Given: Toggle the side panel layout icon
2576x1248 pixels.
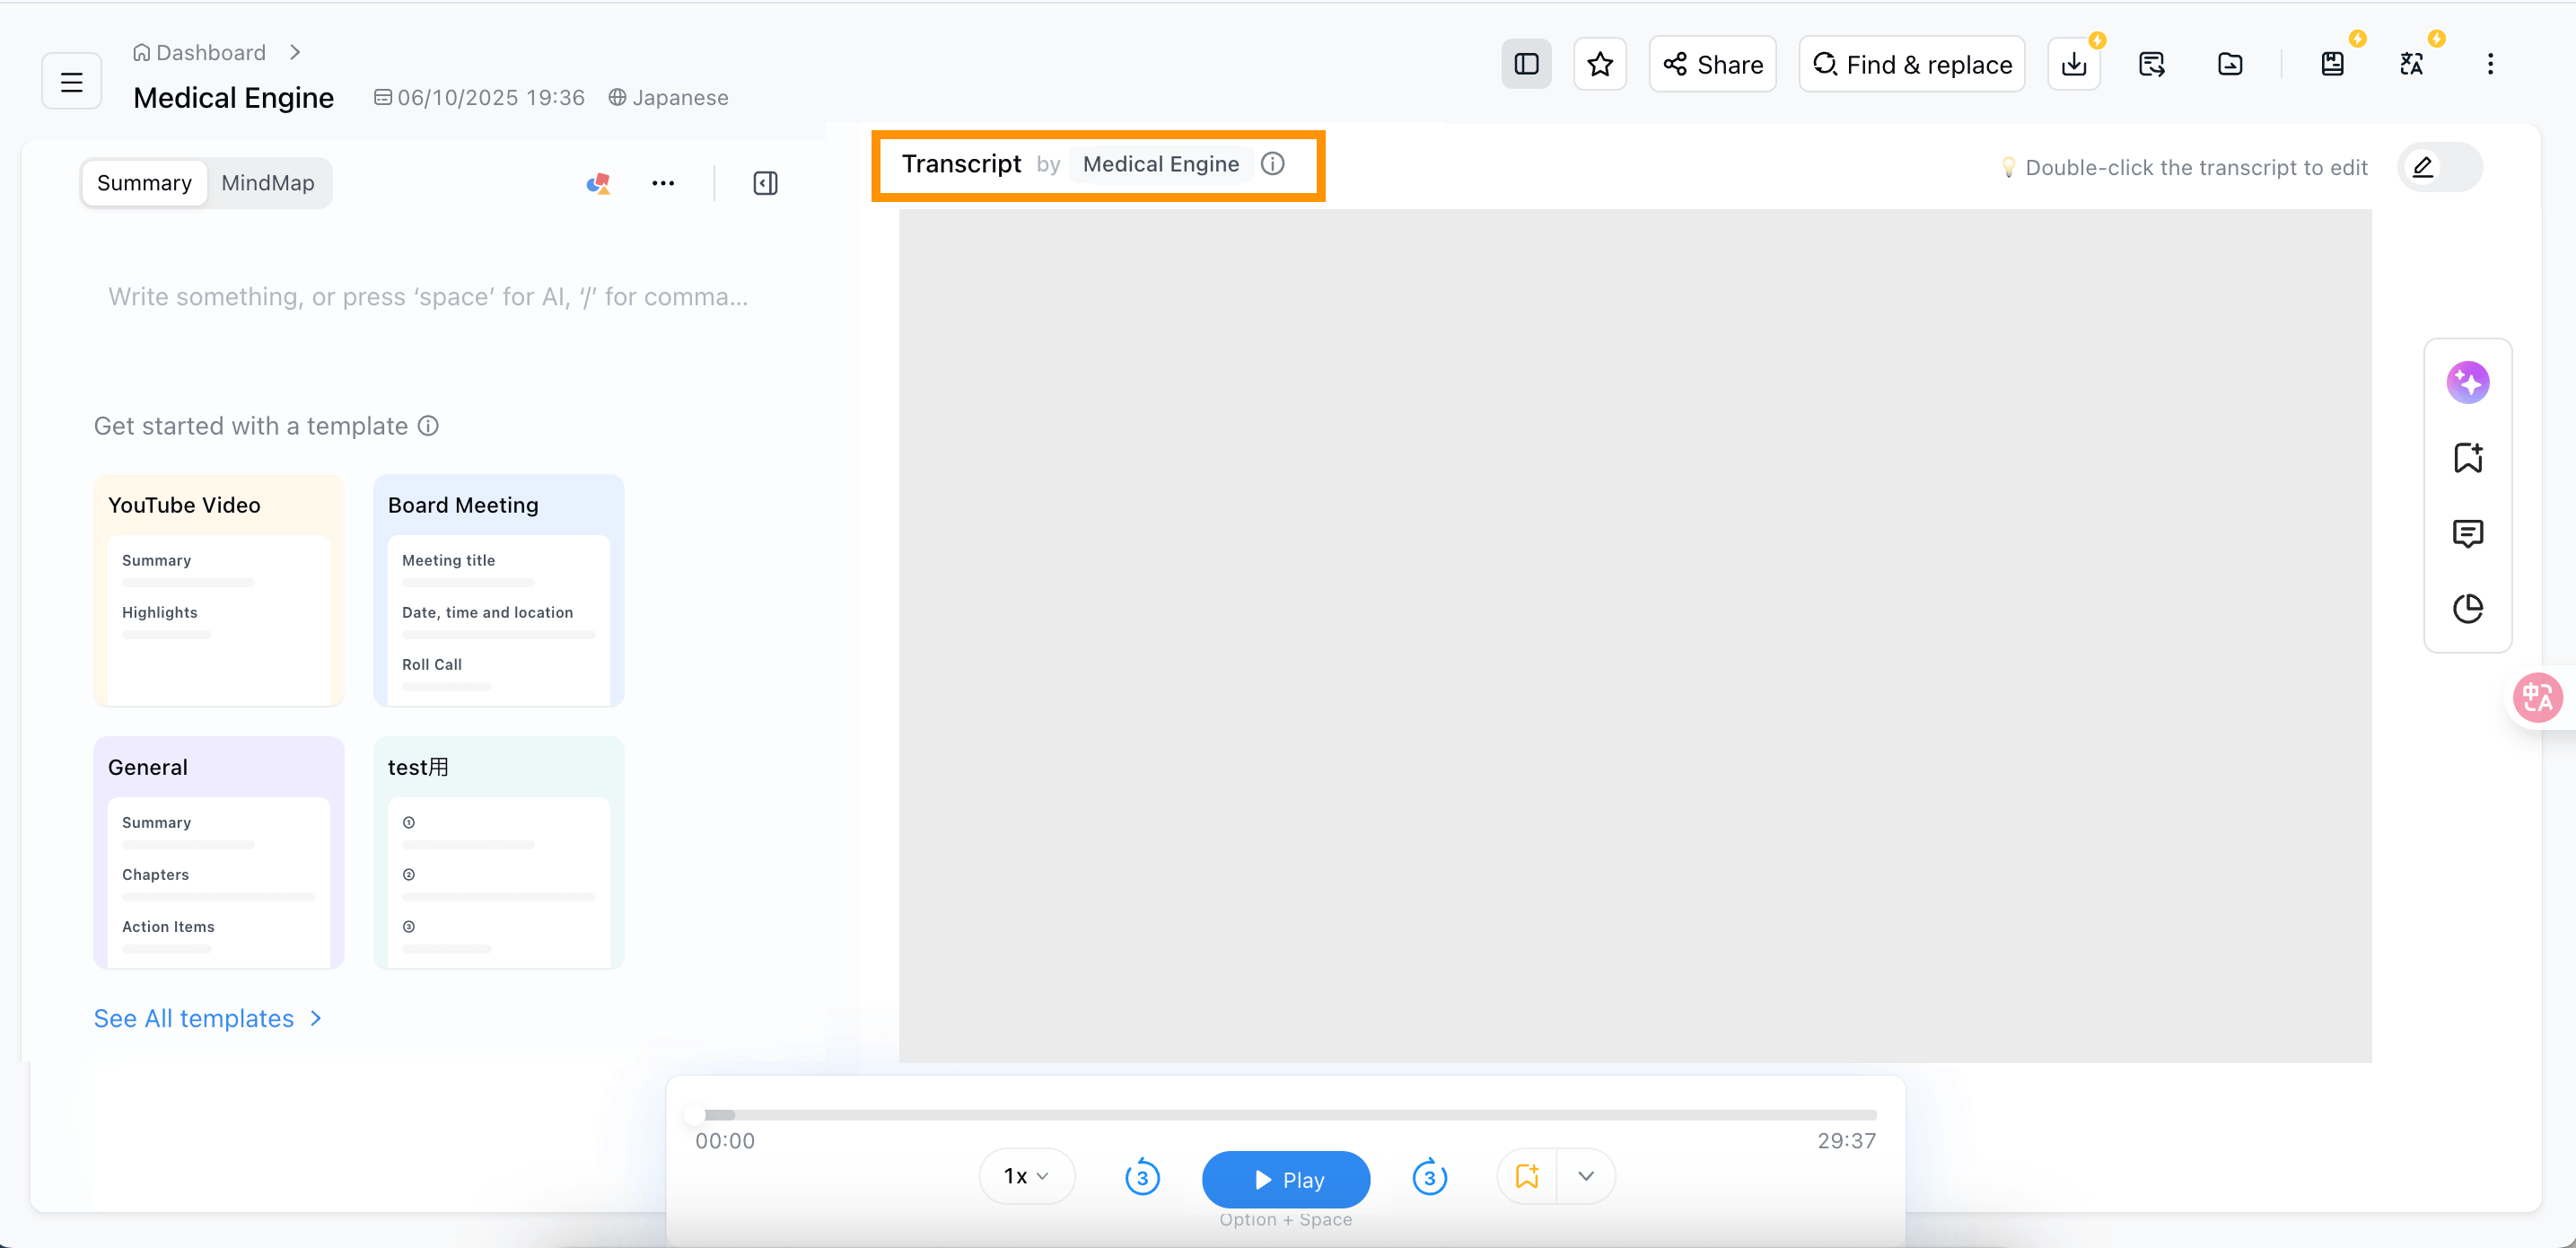Looking at the screenshot, I should [x=1526, y=64].
